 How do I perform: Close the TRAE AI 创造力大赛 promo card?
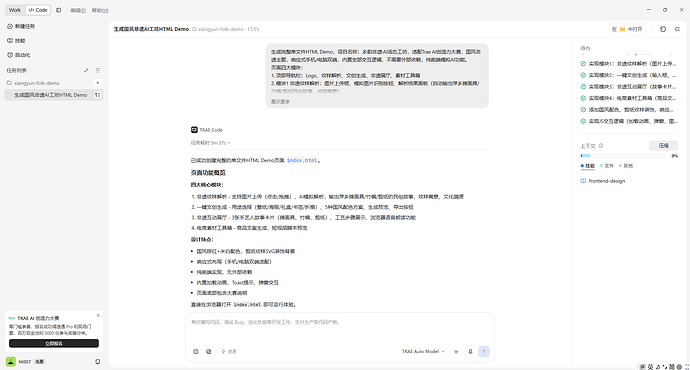point(98,315)
